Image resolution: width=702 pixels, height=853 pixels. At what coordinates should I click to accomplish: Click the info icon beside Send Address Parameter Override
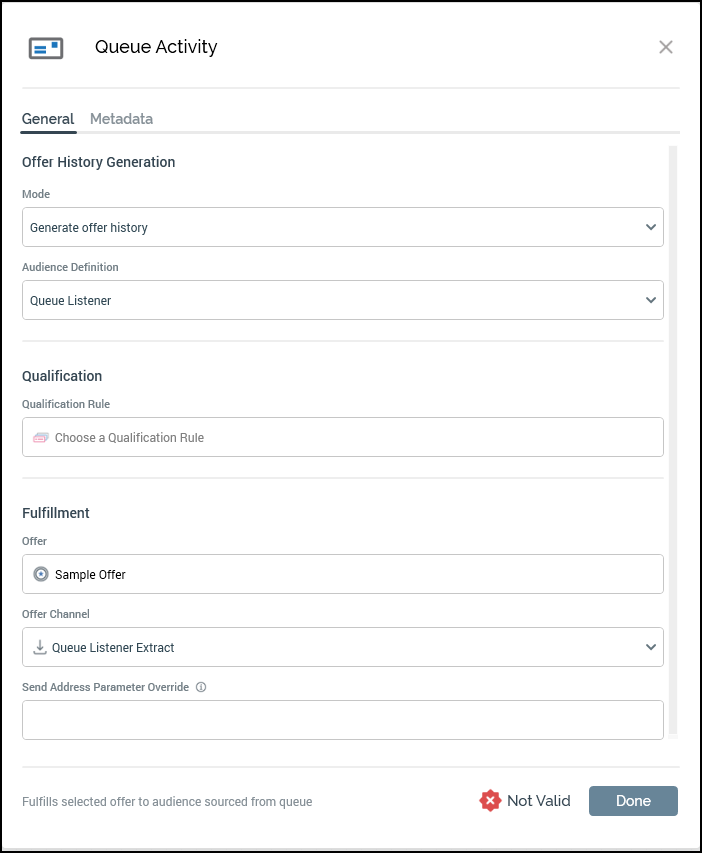coord(200,686)
